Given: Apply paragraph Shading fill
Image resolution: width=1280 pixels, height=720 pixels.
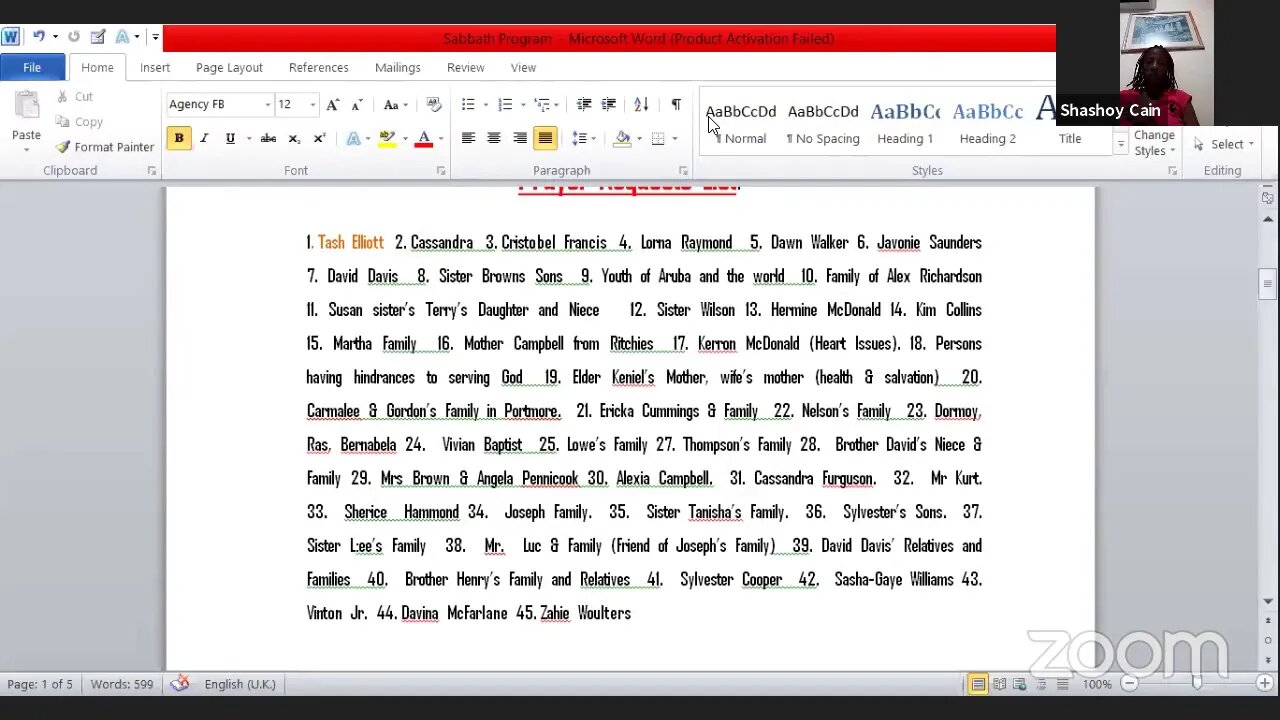Looking at the screenshot, I should pyautogui.click(x=622, y=138).
